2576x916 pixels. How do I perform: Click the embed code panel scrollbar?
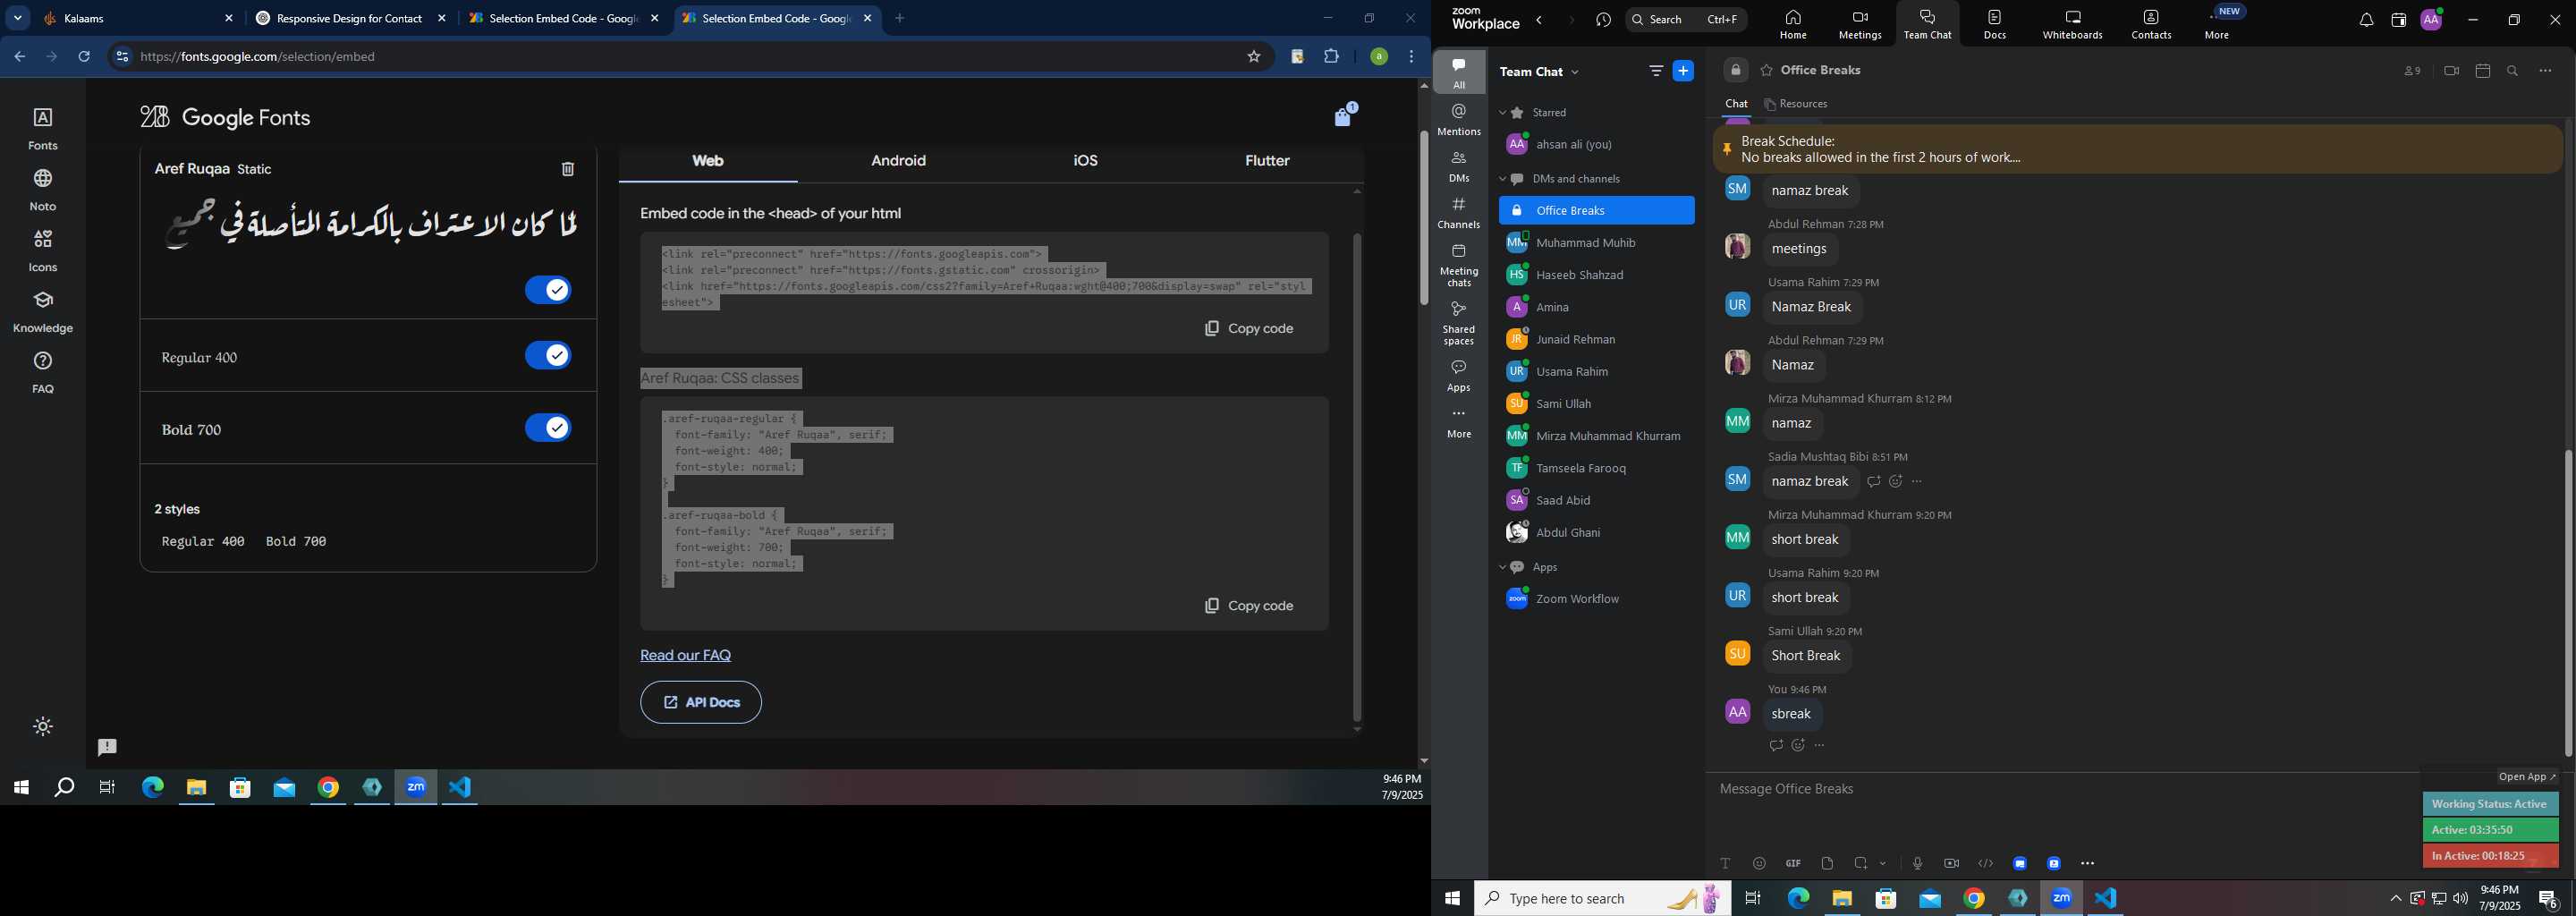point(1357,476)
